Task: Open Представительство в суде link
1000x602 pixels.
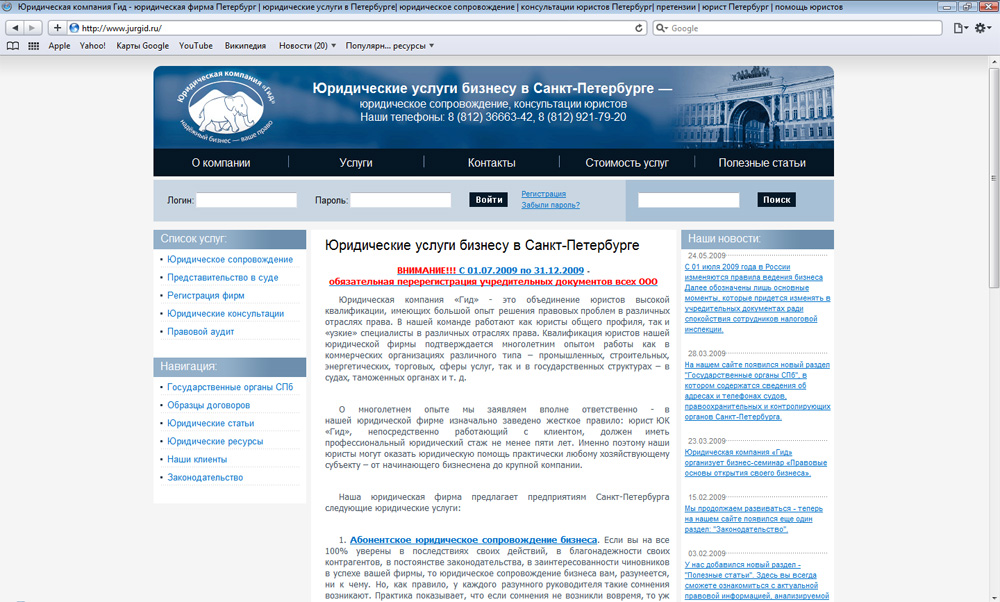Action: tap(223, 277)
